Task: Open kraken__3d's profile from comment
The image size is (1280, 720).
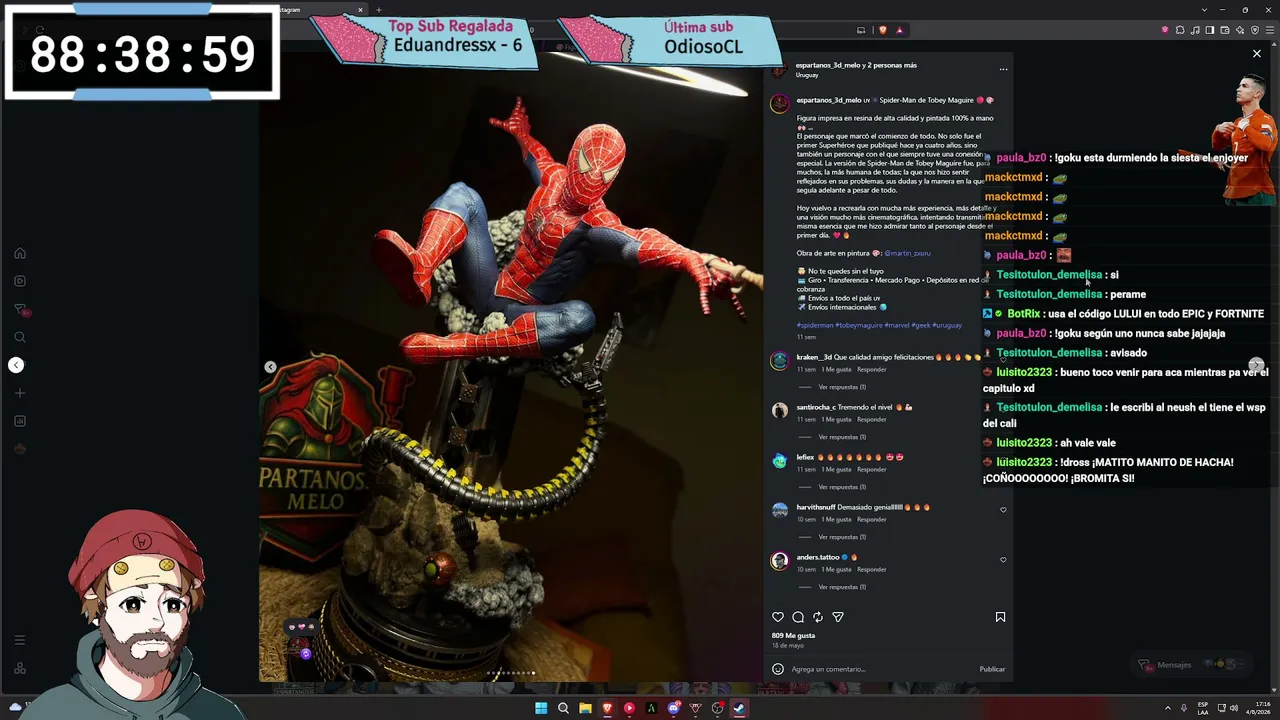Action: tap(814, 357)
